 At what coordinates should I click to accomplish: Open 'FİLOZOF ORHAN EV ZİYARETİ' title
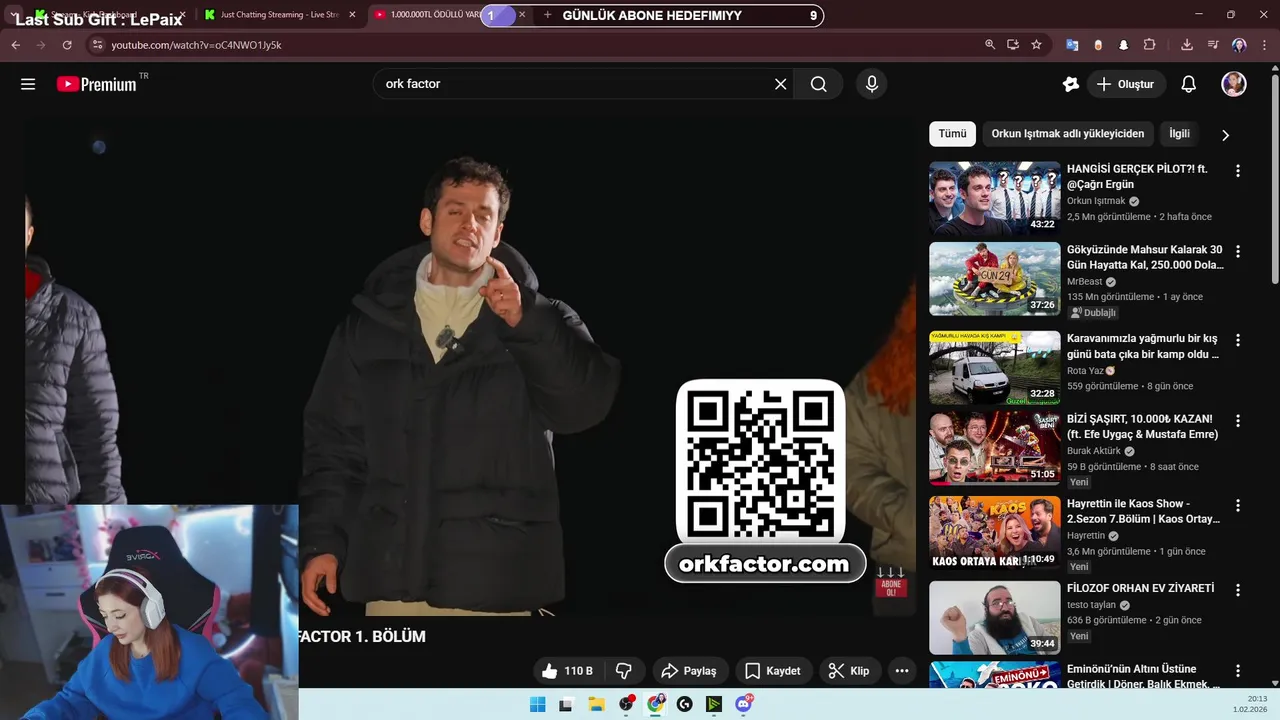[x=1140, y=588]
